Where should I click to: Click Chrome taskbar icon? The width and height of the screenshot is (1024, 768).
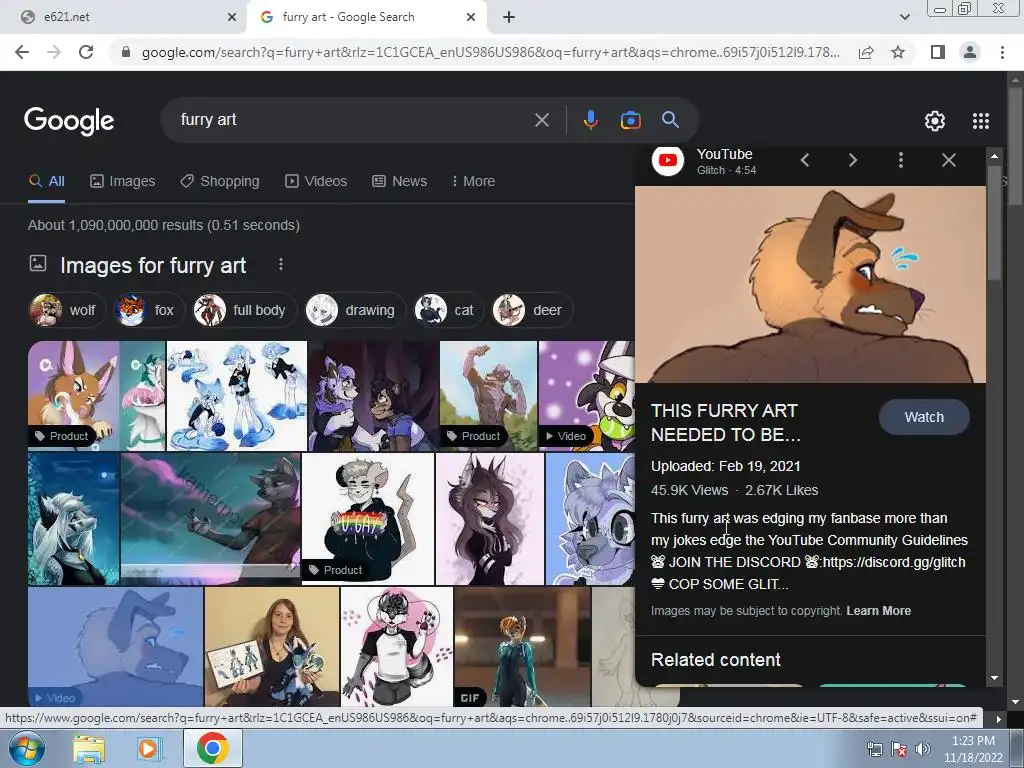[x=212, y=748]
